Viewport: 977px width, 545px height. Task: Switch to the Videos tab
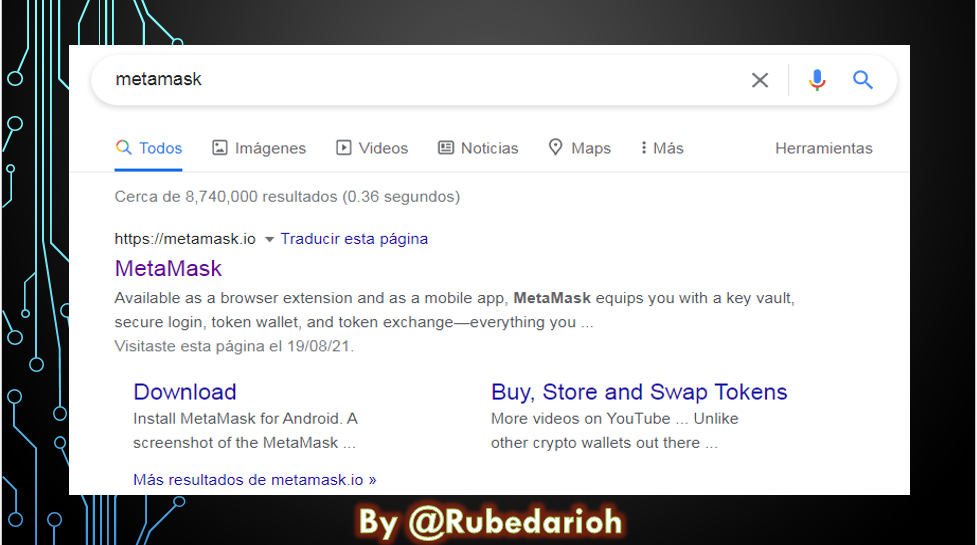click(372, 148)
